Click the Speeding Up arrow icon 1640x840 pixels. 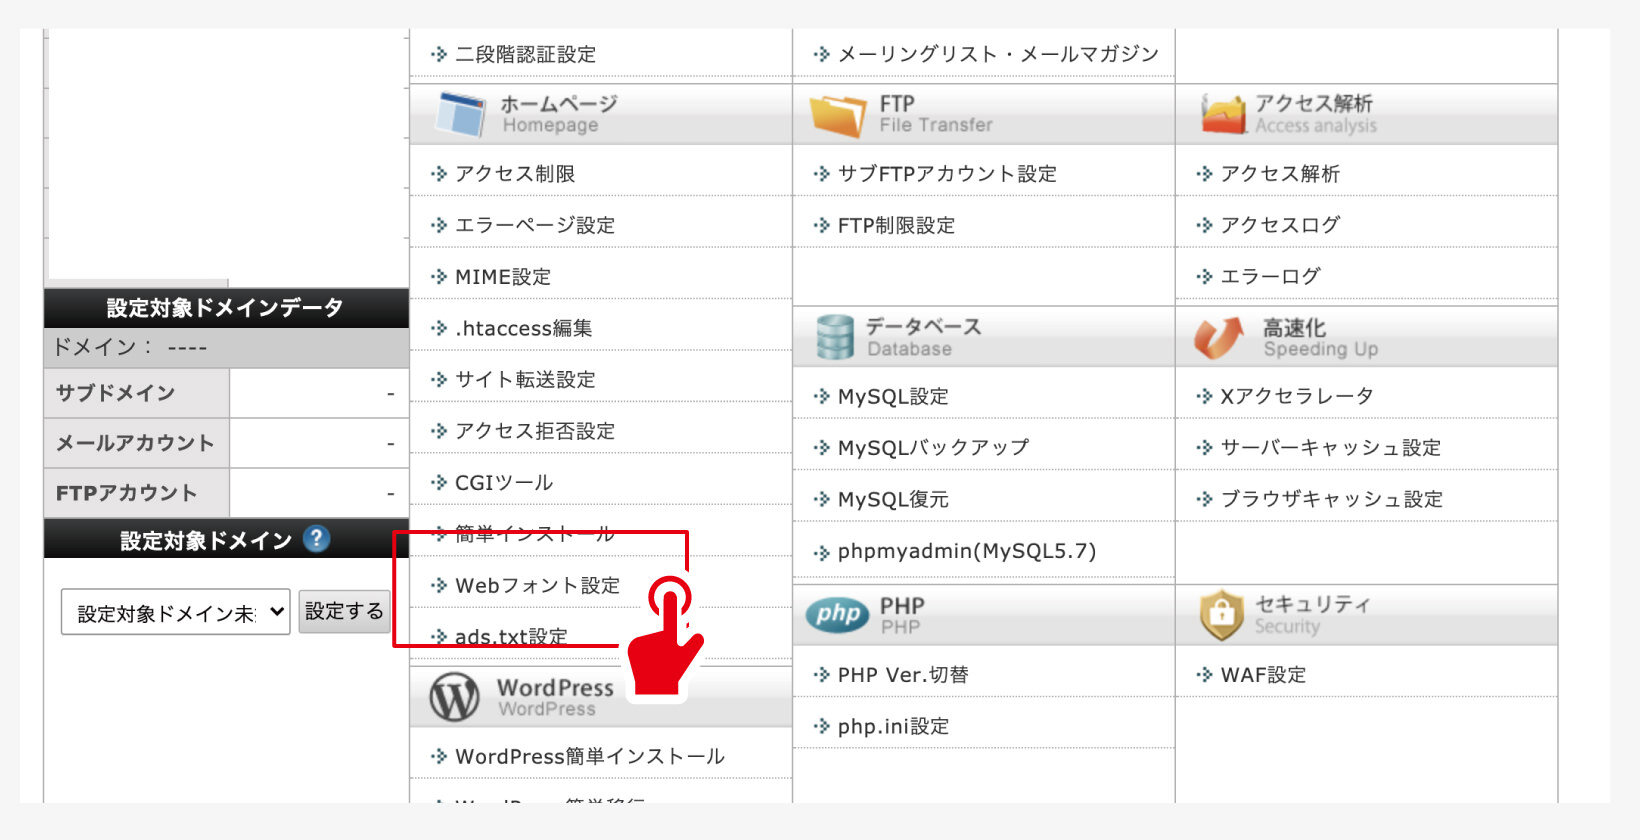(x=1219, y=337)
